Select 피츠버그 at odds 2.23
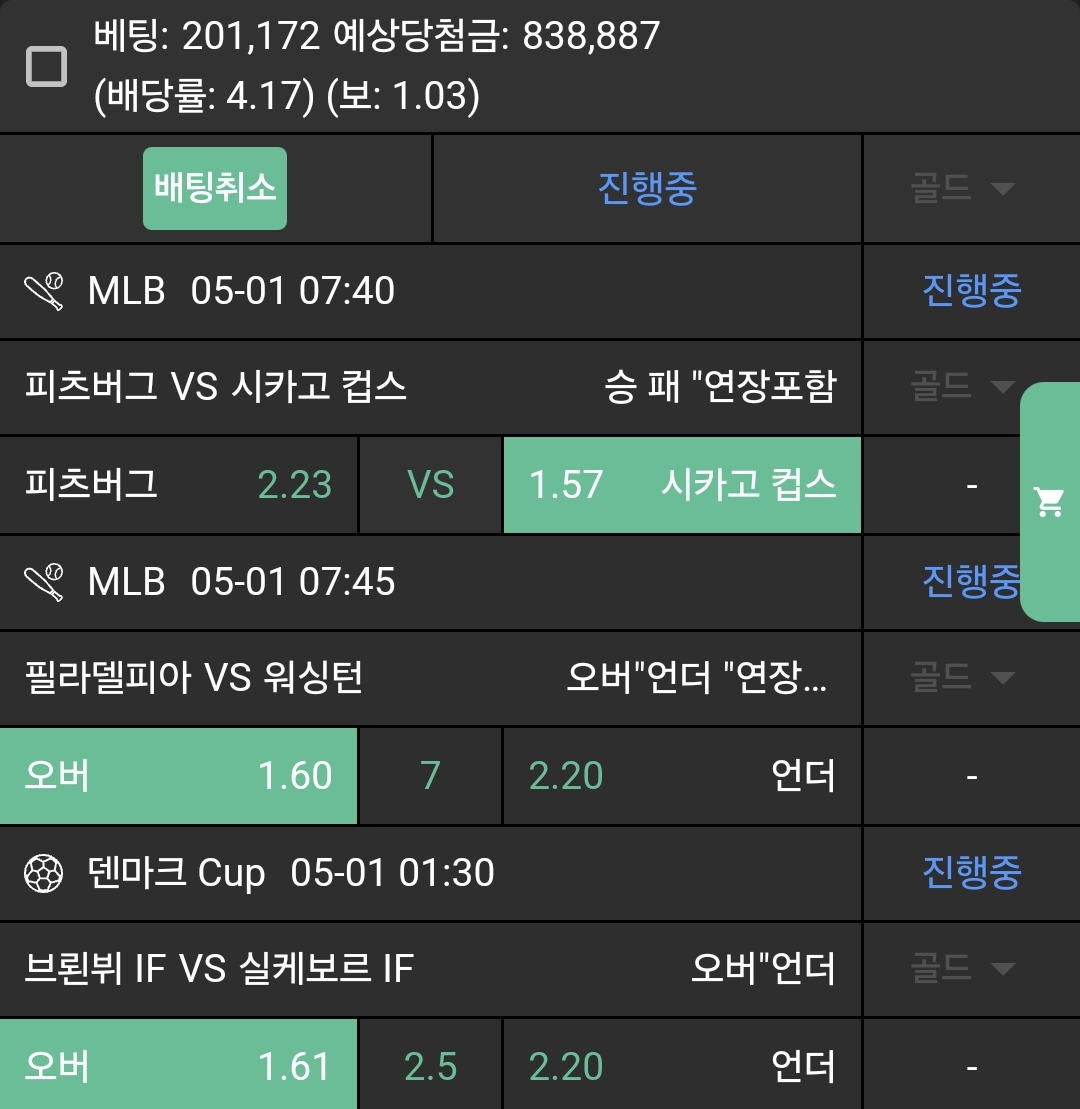1080x1109 pixels. pyautogui.click(x=178, y=485)
